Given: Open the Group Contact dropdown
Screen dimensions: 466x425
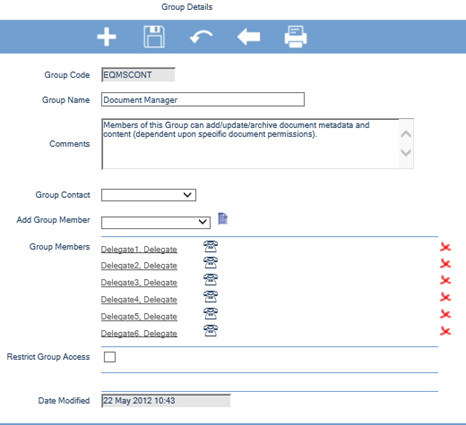Looking at the screenshot, I should click(x=149, y=195).
